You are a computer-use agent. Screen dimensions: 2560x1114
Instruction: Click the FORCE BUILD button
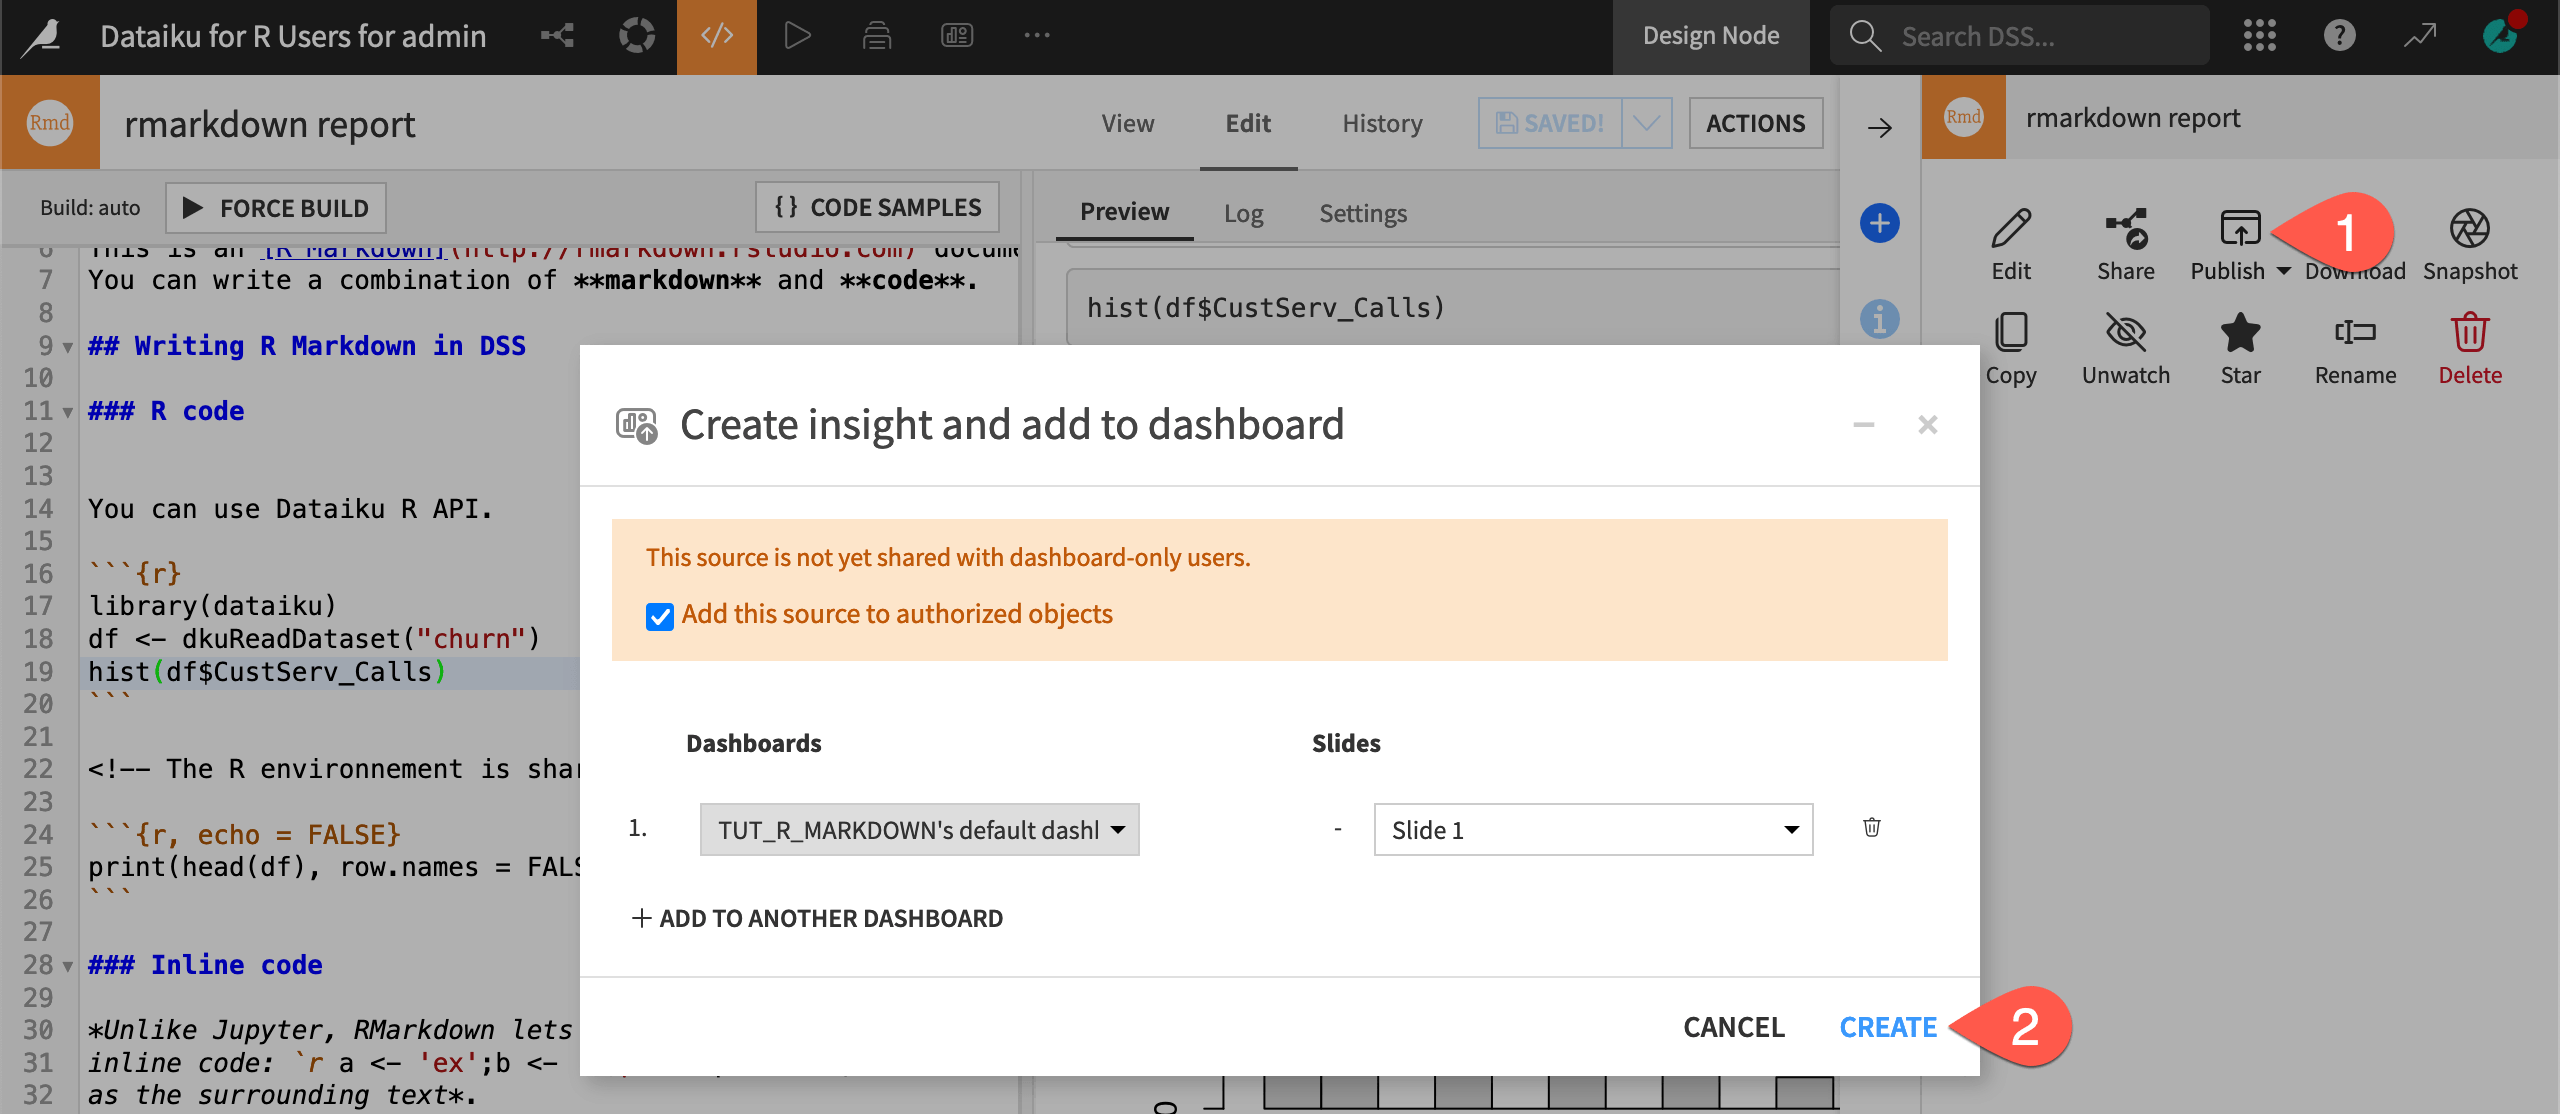coord(276,208)
